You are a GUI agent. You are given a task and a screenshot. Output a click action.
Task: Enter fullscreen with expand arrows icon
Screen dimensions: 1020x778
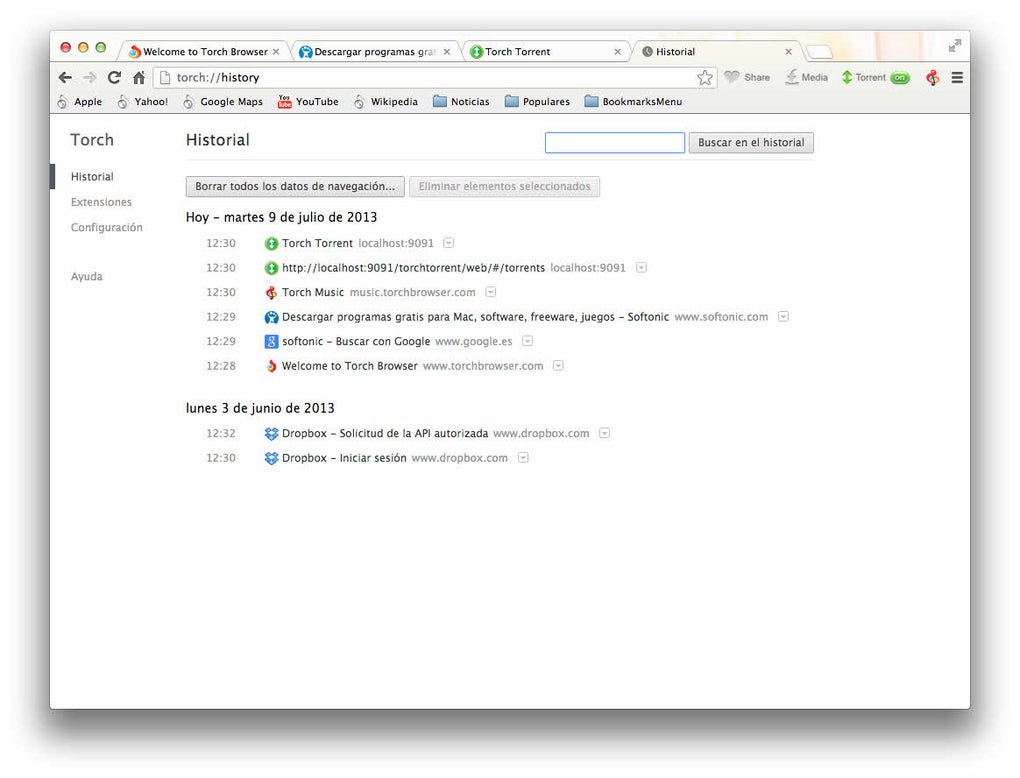click(x=954, y=45)
